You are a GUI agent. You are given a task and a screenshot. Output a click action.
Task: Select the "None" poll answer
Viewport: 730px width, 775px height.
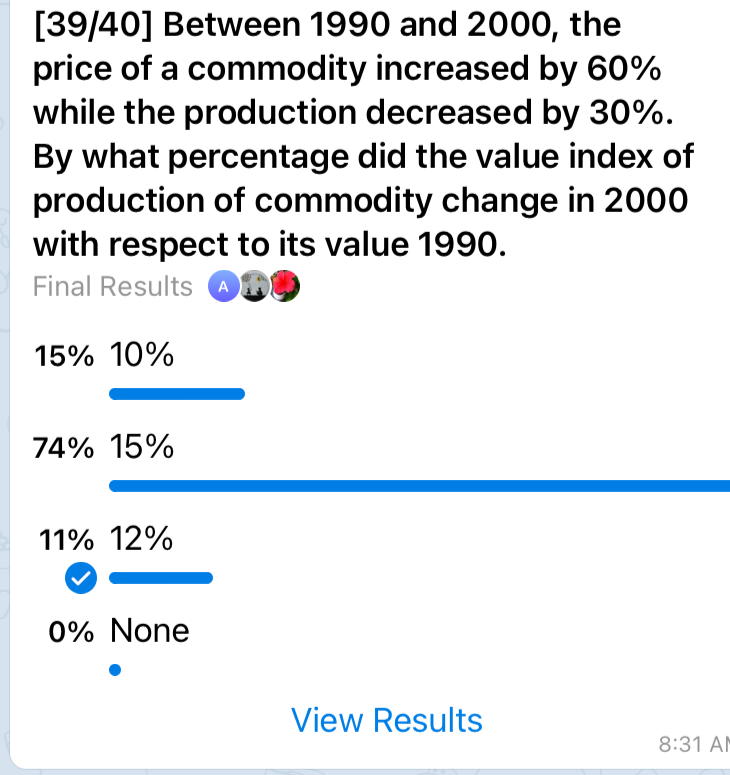point(149,631)
